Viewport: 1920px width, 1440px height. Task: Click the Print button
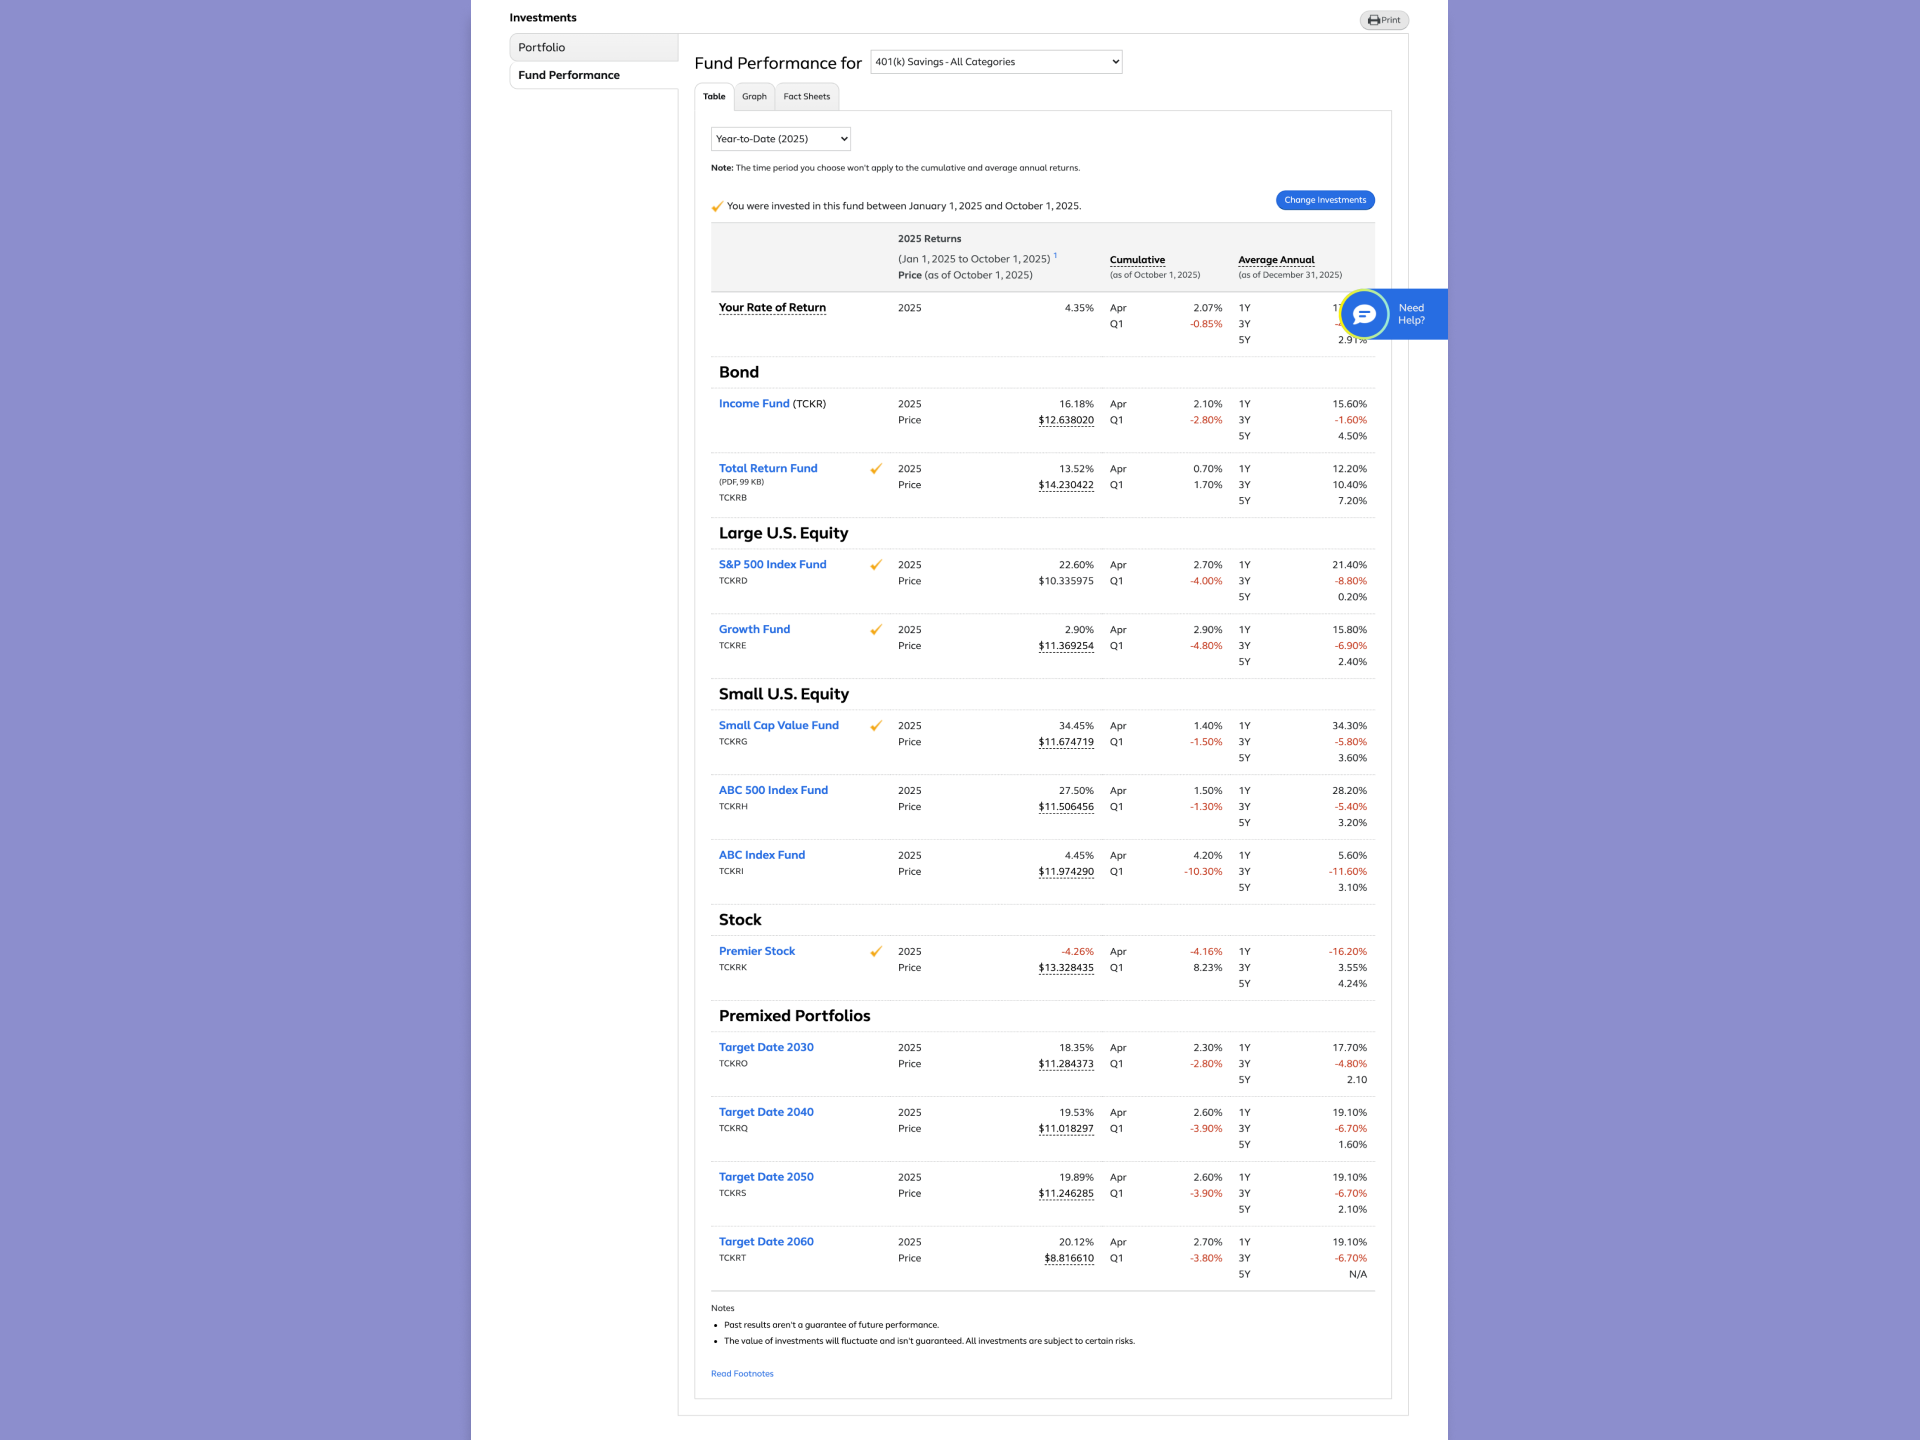[x=1384, y=20]
